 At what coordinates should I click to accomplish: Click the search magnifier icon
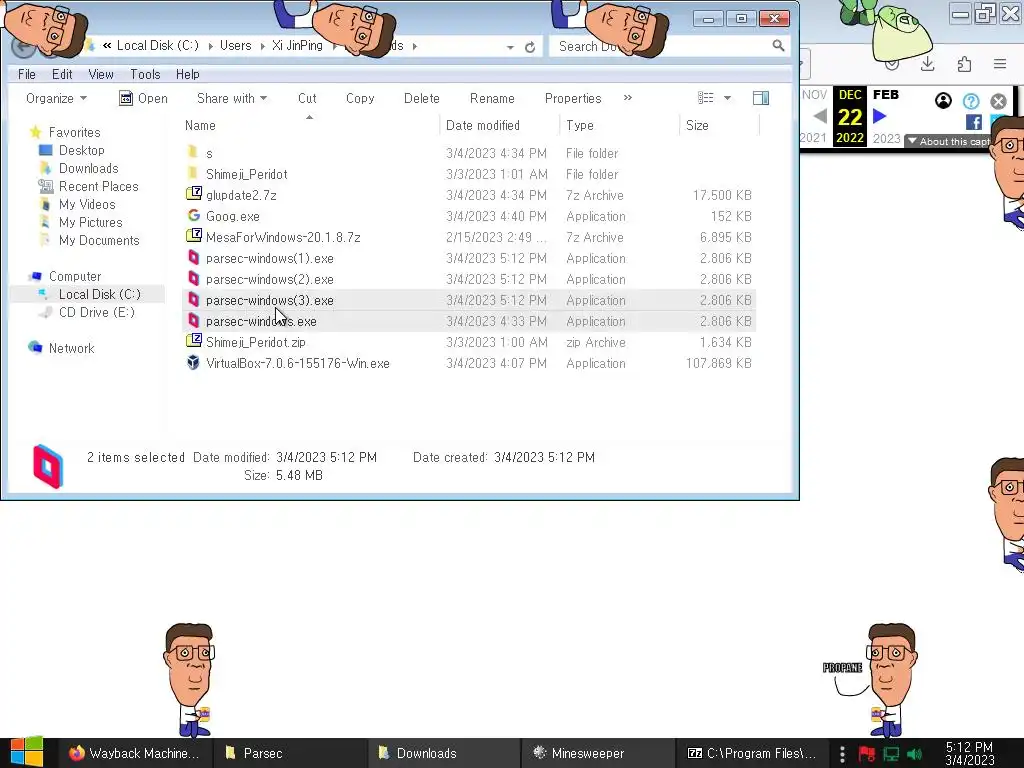coord(778,46)
